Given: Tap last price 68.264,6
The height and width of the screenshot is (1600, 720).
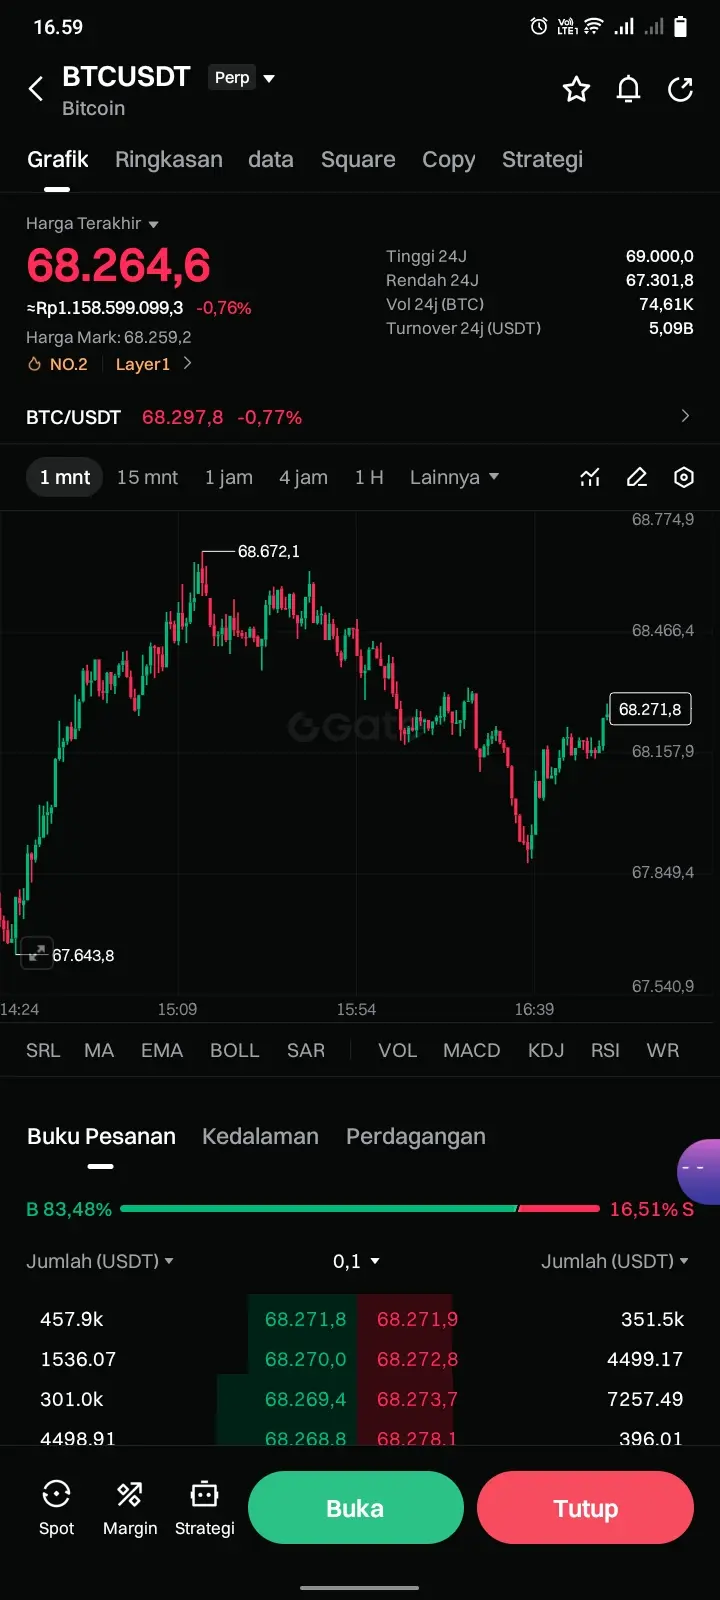Looking at the screenshot, I should coord(118,266).
